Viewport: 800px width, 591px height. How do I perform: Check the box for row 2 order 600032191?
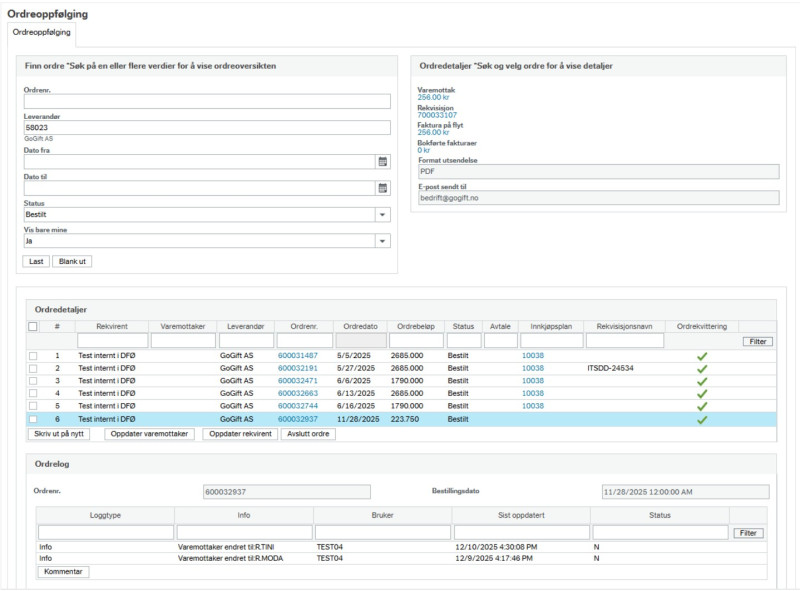[x=33, y=368]
